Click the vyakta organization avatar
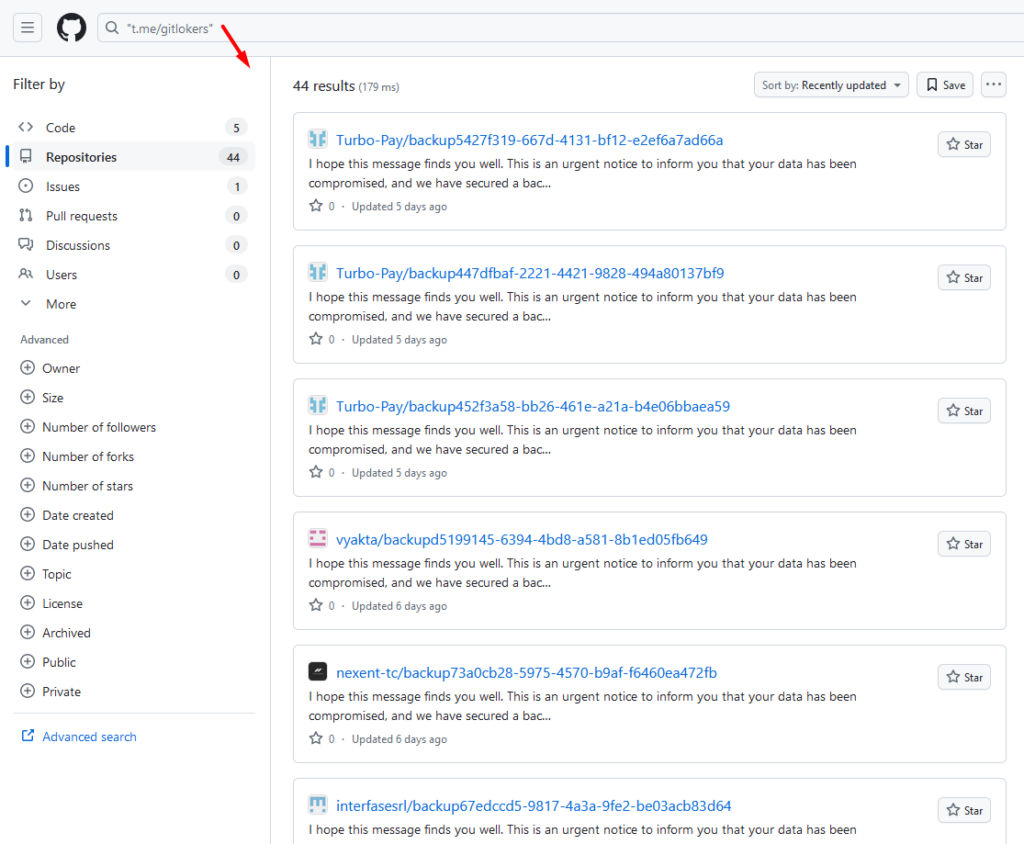The width and height of the screenshot is (1024, 844). [x=318, y=539]
